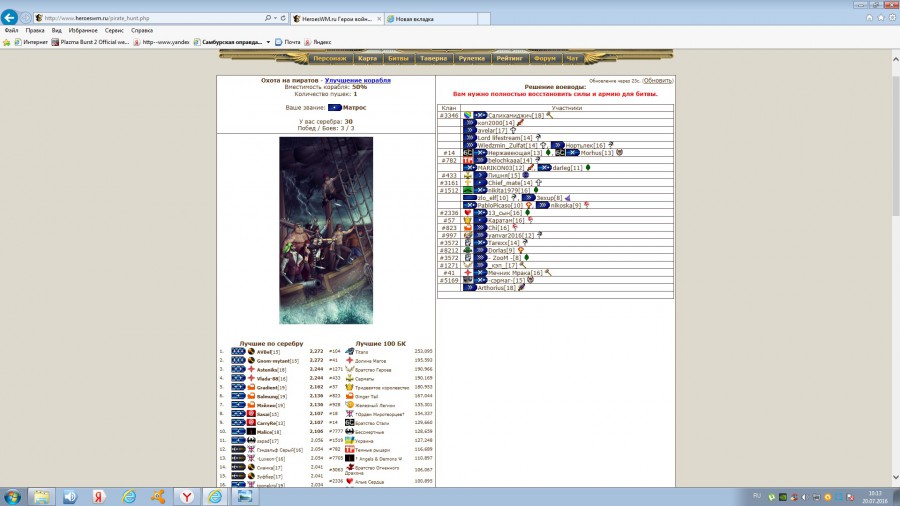This screenshot has width=900, height=506.
Task: Open player nikita1979[16] profile
Action: point(509,190)
